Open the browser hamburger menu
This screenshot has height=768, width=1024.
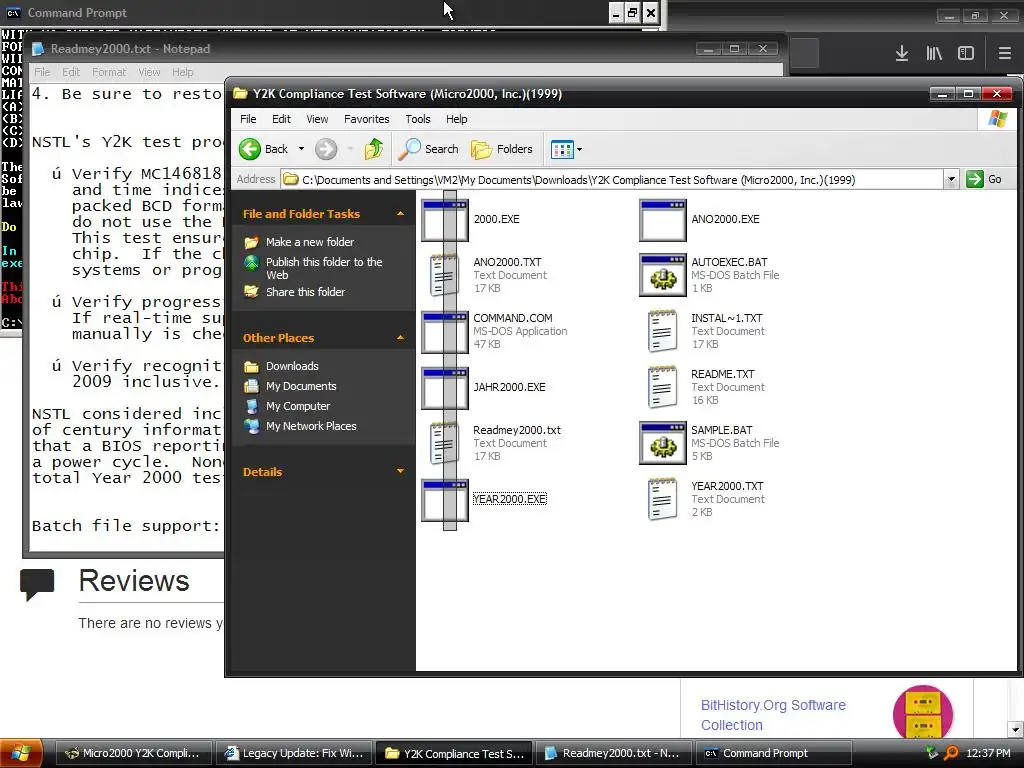pyautogui.click(x=1004, y=54)
